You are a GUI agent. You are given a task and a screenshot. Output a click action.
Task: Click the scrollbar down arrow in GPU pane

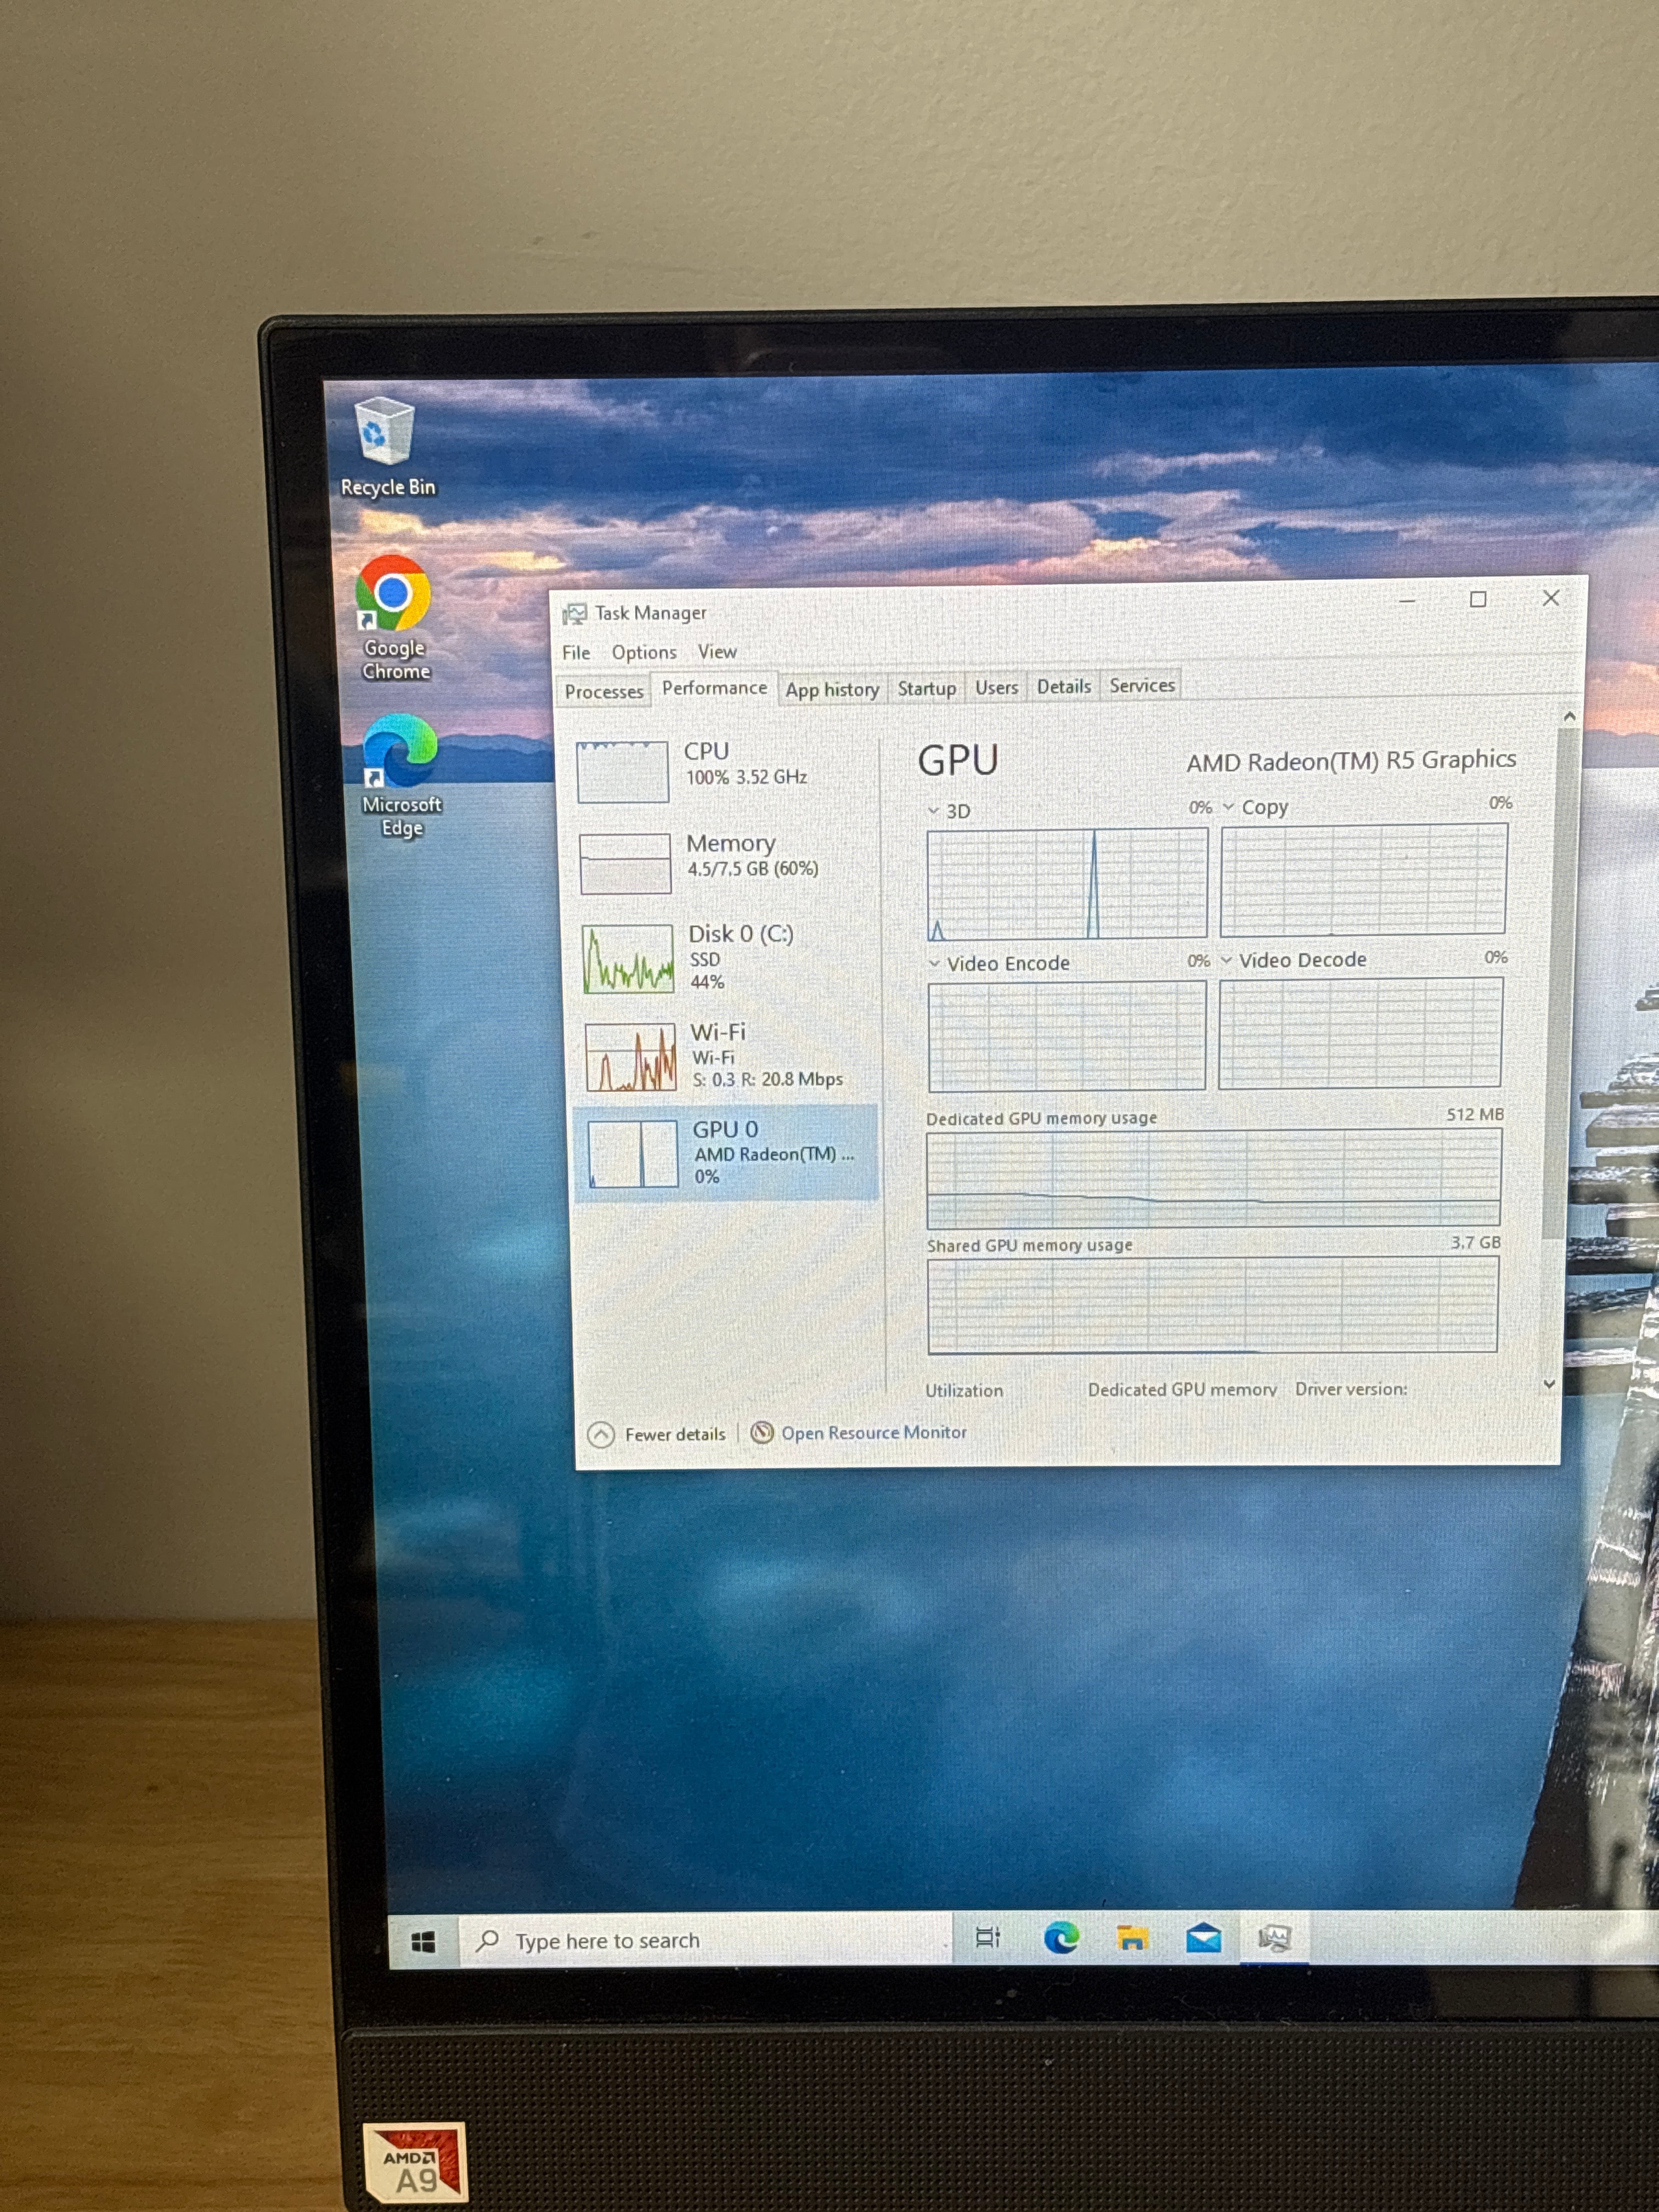(x=1549, y=1384)
